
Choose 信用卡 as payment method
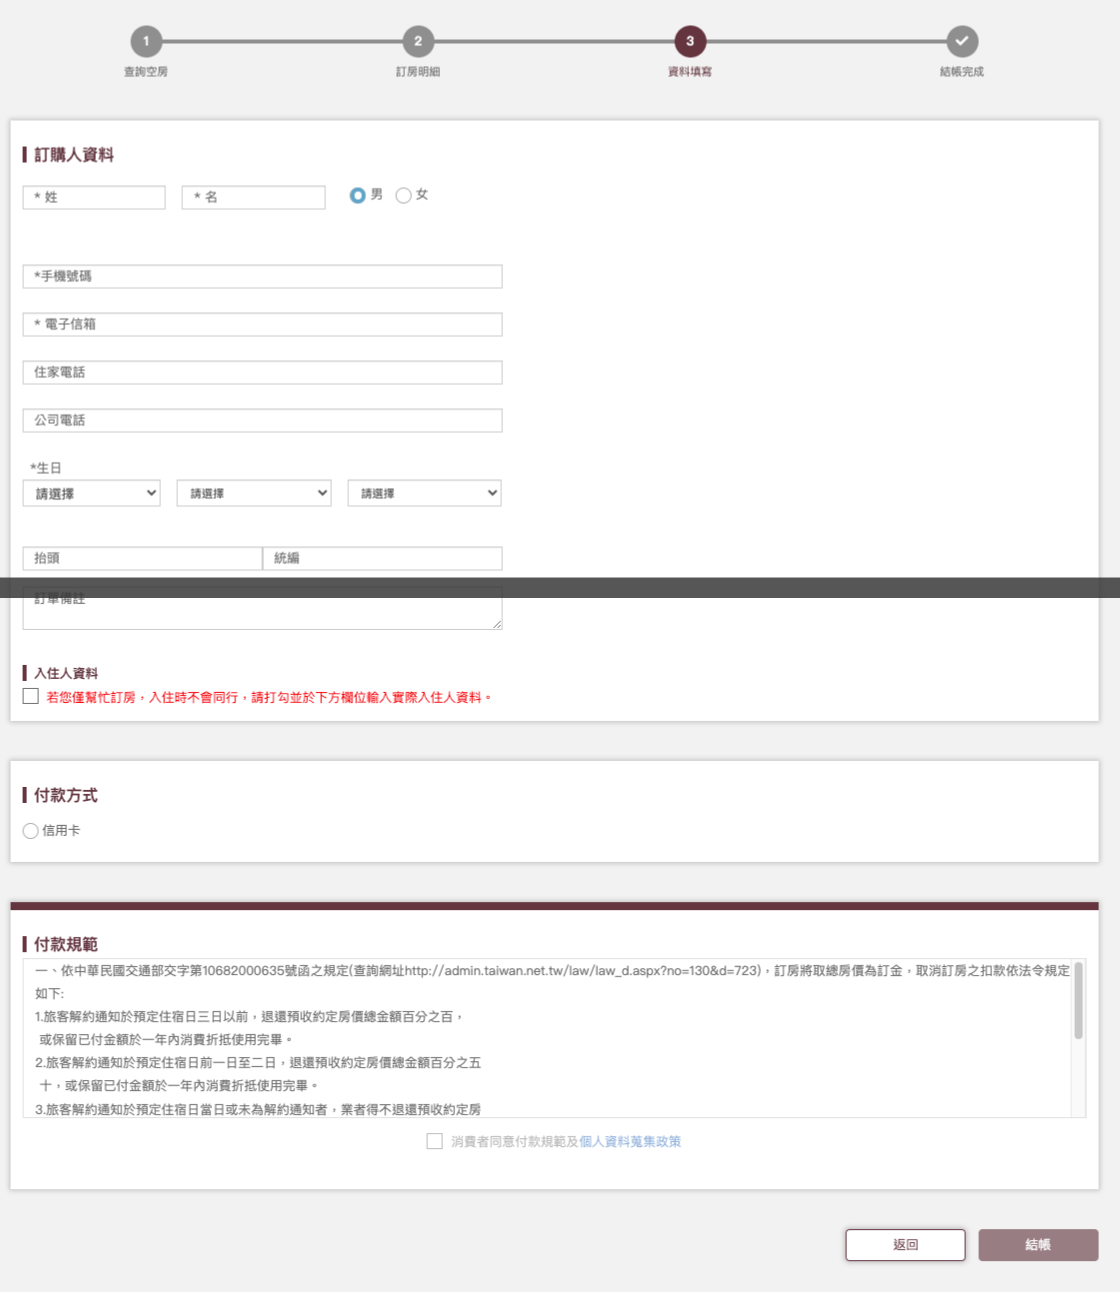[31, 831]
